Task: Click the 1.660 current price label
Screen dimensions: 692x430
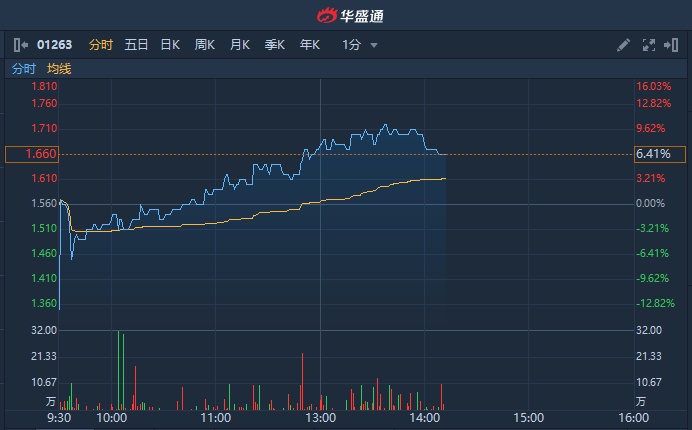Action: click(x=32, y=155)
